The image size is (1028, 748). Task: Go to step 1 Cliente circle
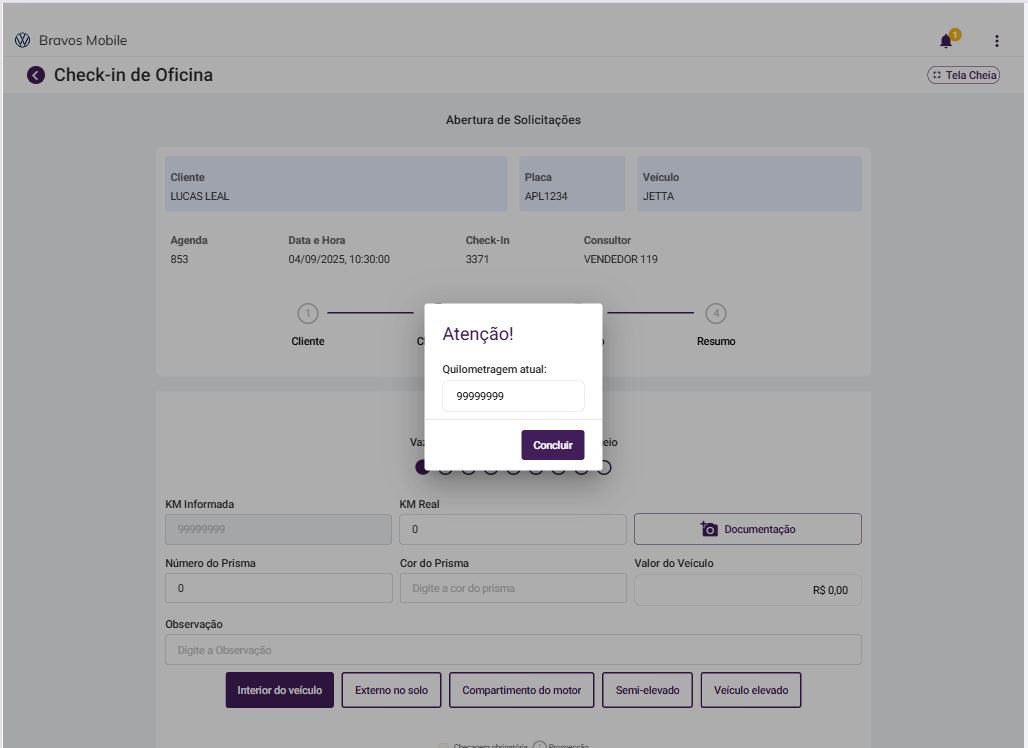[308, 314]
